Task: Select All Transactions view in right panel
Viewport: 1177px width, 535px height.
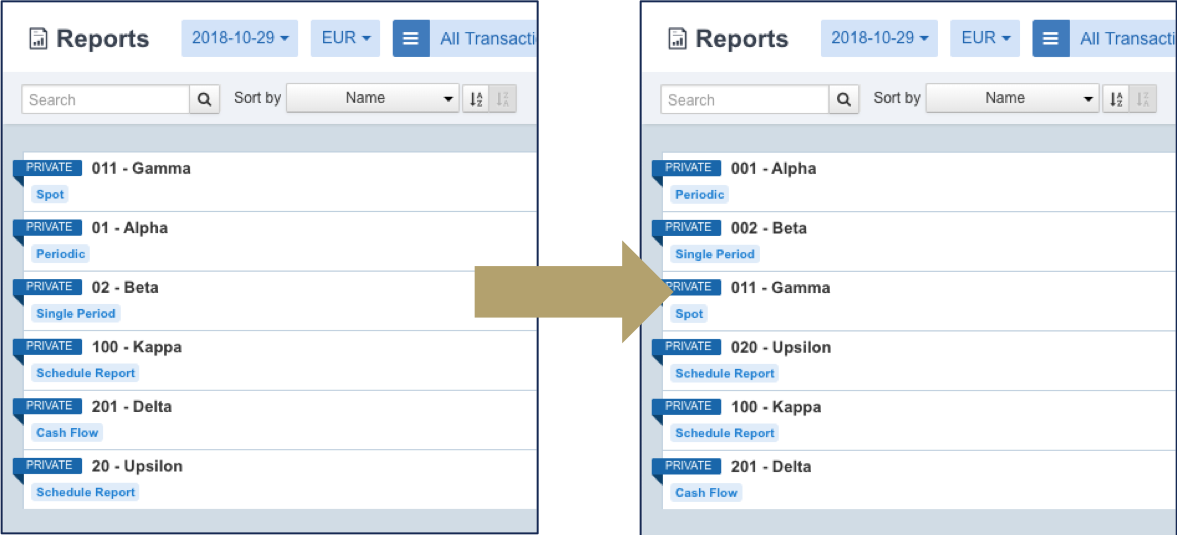Action: (1126, 39)
